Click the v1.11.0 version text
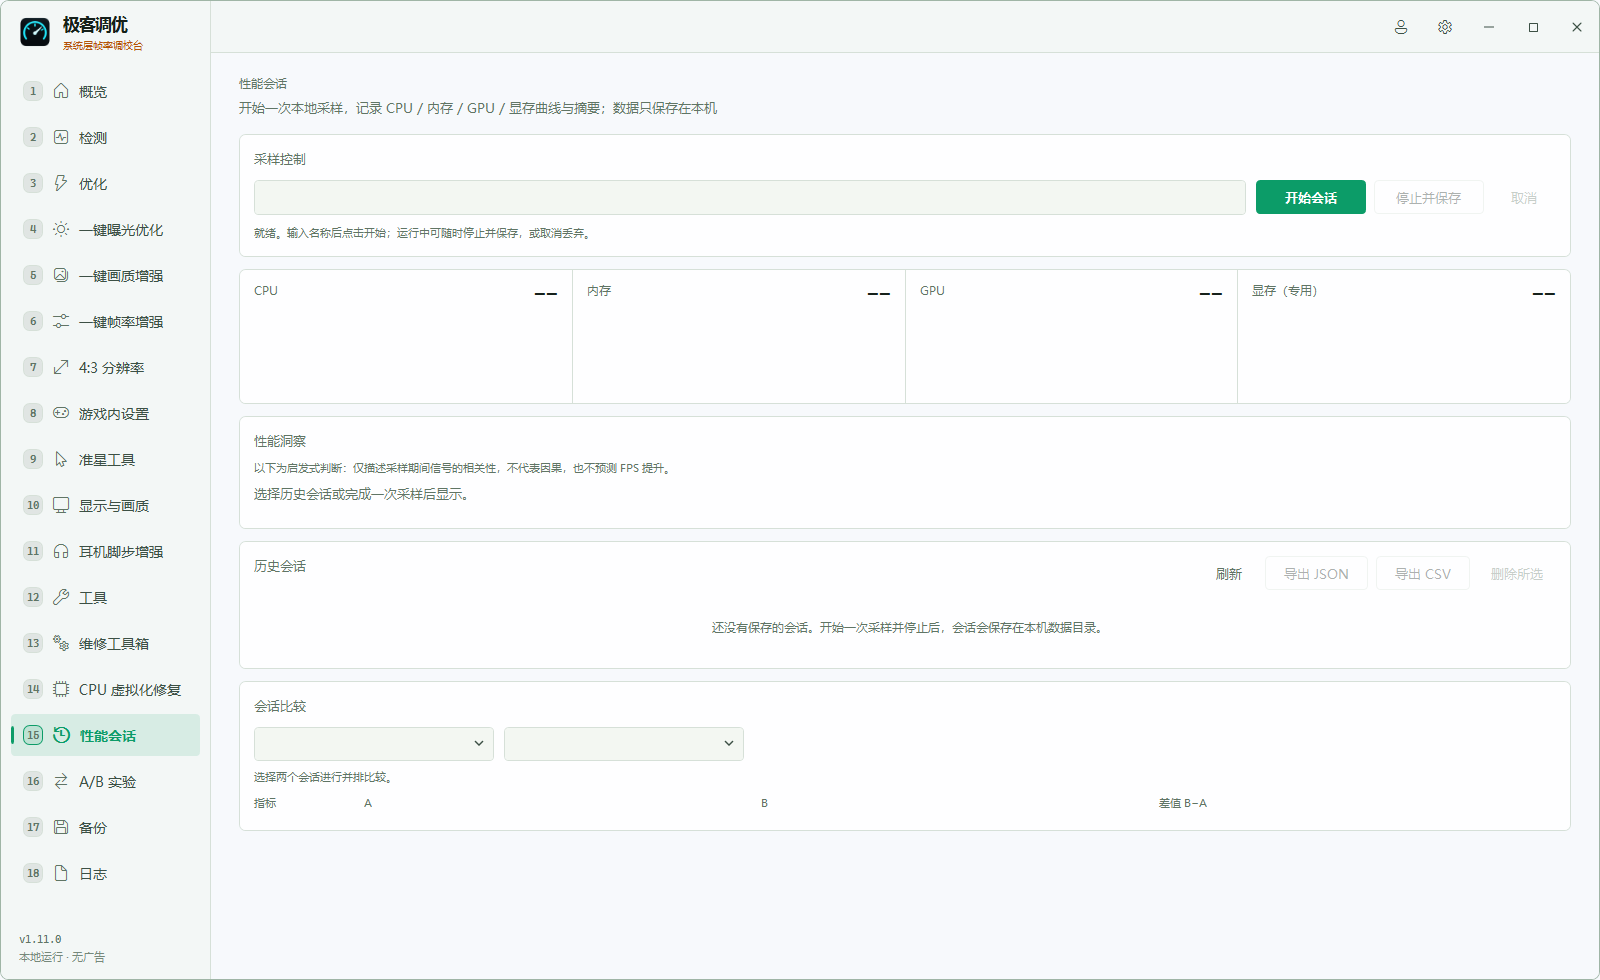The image size is (1600, 980). 40,939
